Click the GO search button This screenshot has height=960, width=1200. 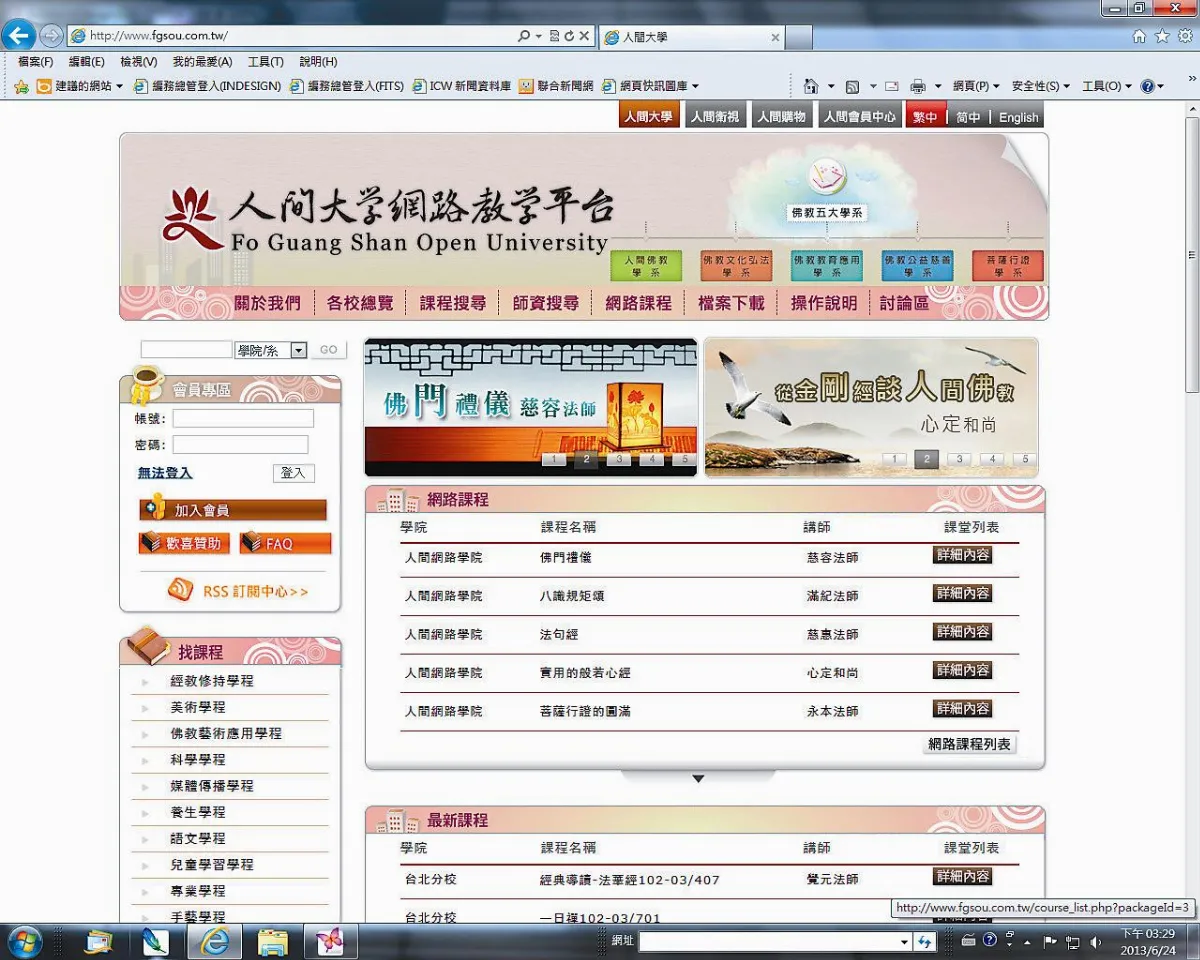click(328, 350)
